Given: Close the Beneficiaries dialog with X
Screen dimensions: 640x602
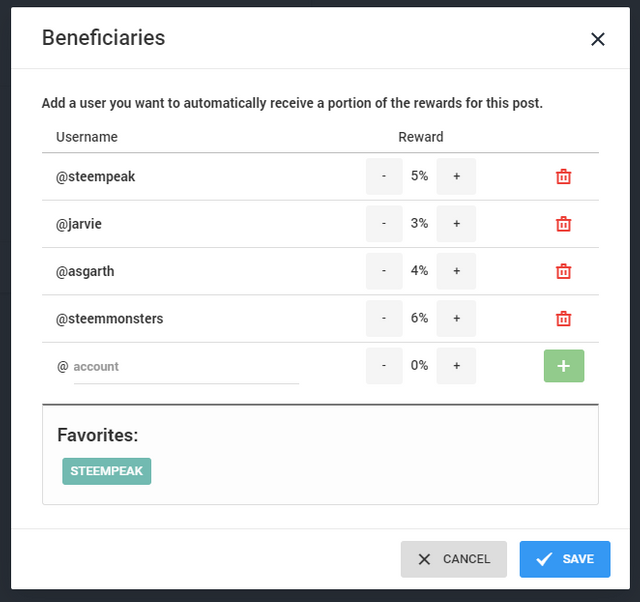Looking at the screenshot, I should coord(598,39).
